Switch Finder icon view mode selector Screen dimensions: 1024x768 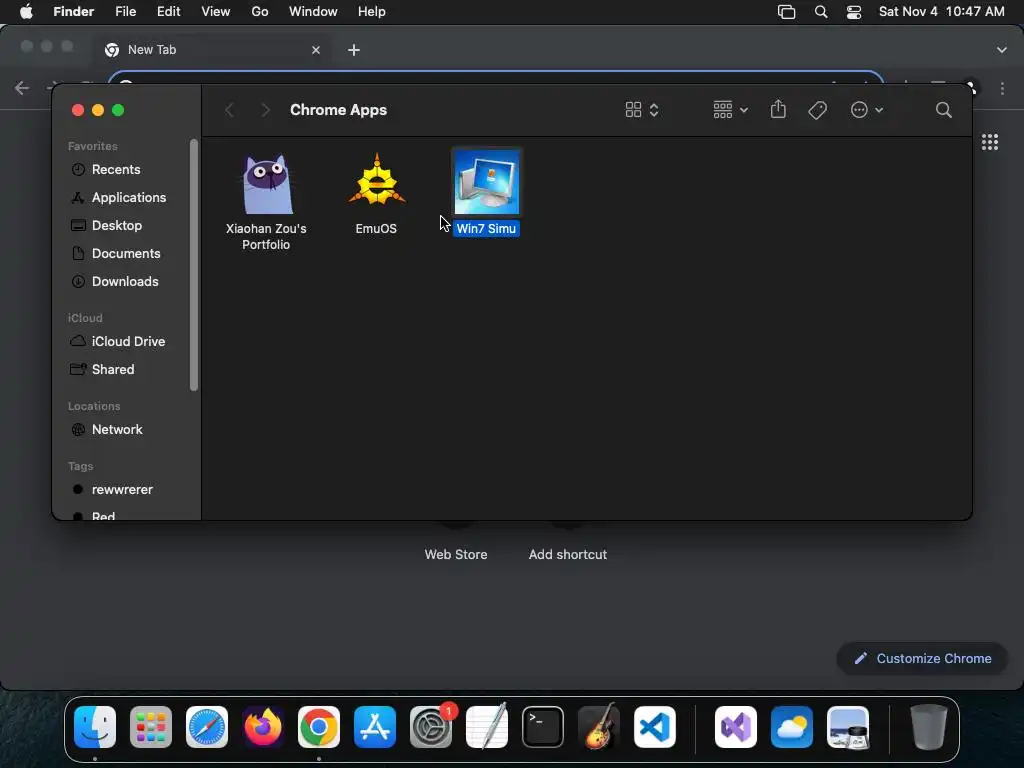[641, 110]
